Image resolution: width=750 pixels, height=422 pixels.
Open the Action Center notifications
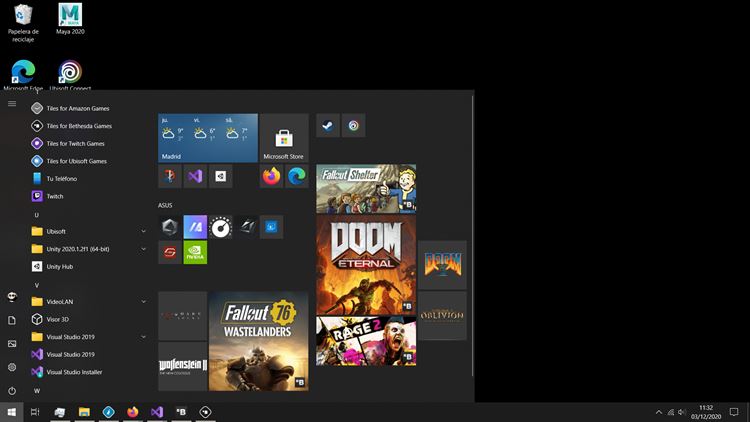[734, 412]
